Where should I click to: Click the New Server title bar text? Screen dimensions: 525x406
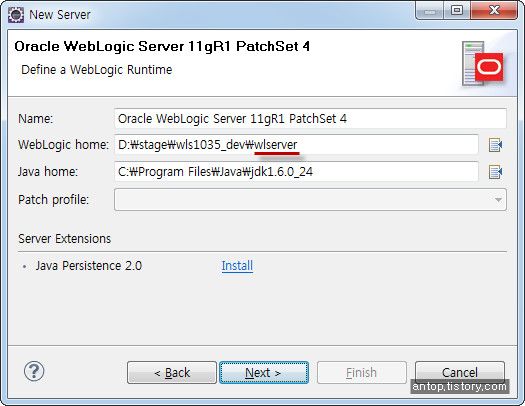coord(60,15)
